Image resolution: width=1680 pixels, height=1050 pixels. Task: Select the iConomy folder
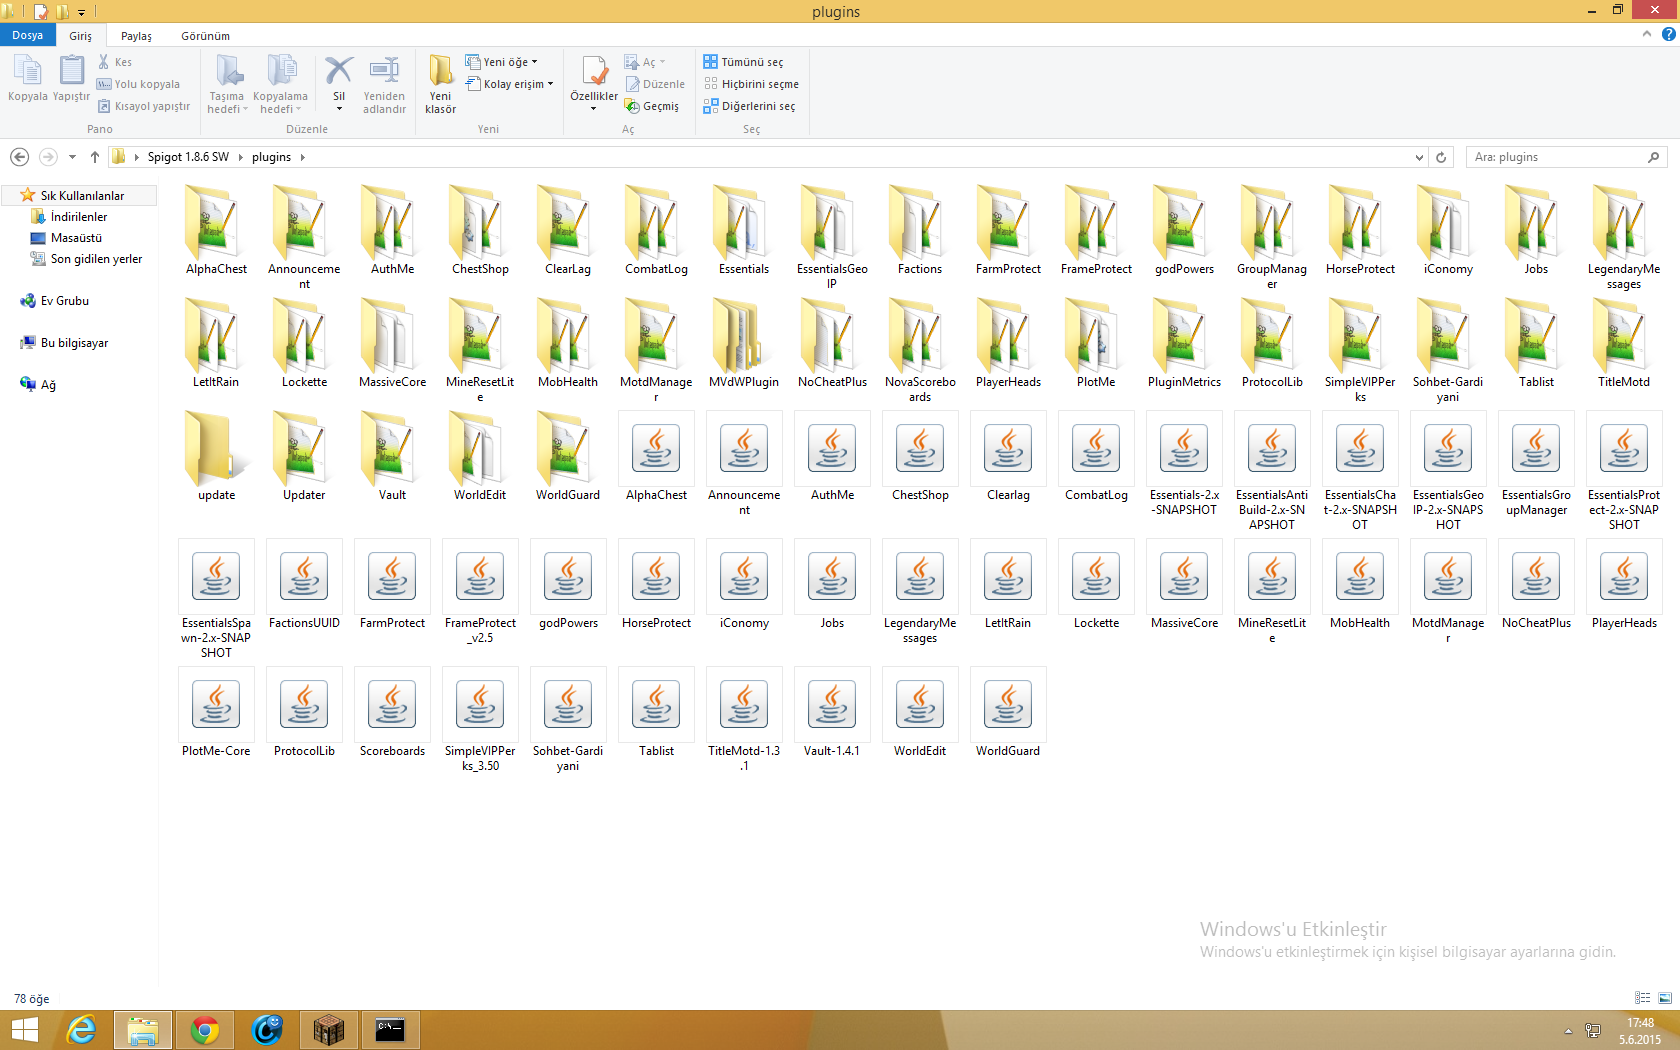pos(1448,231)
